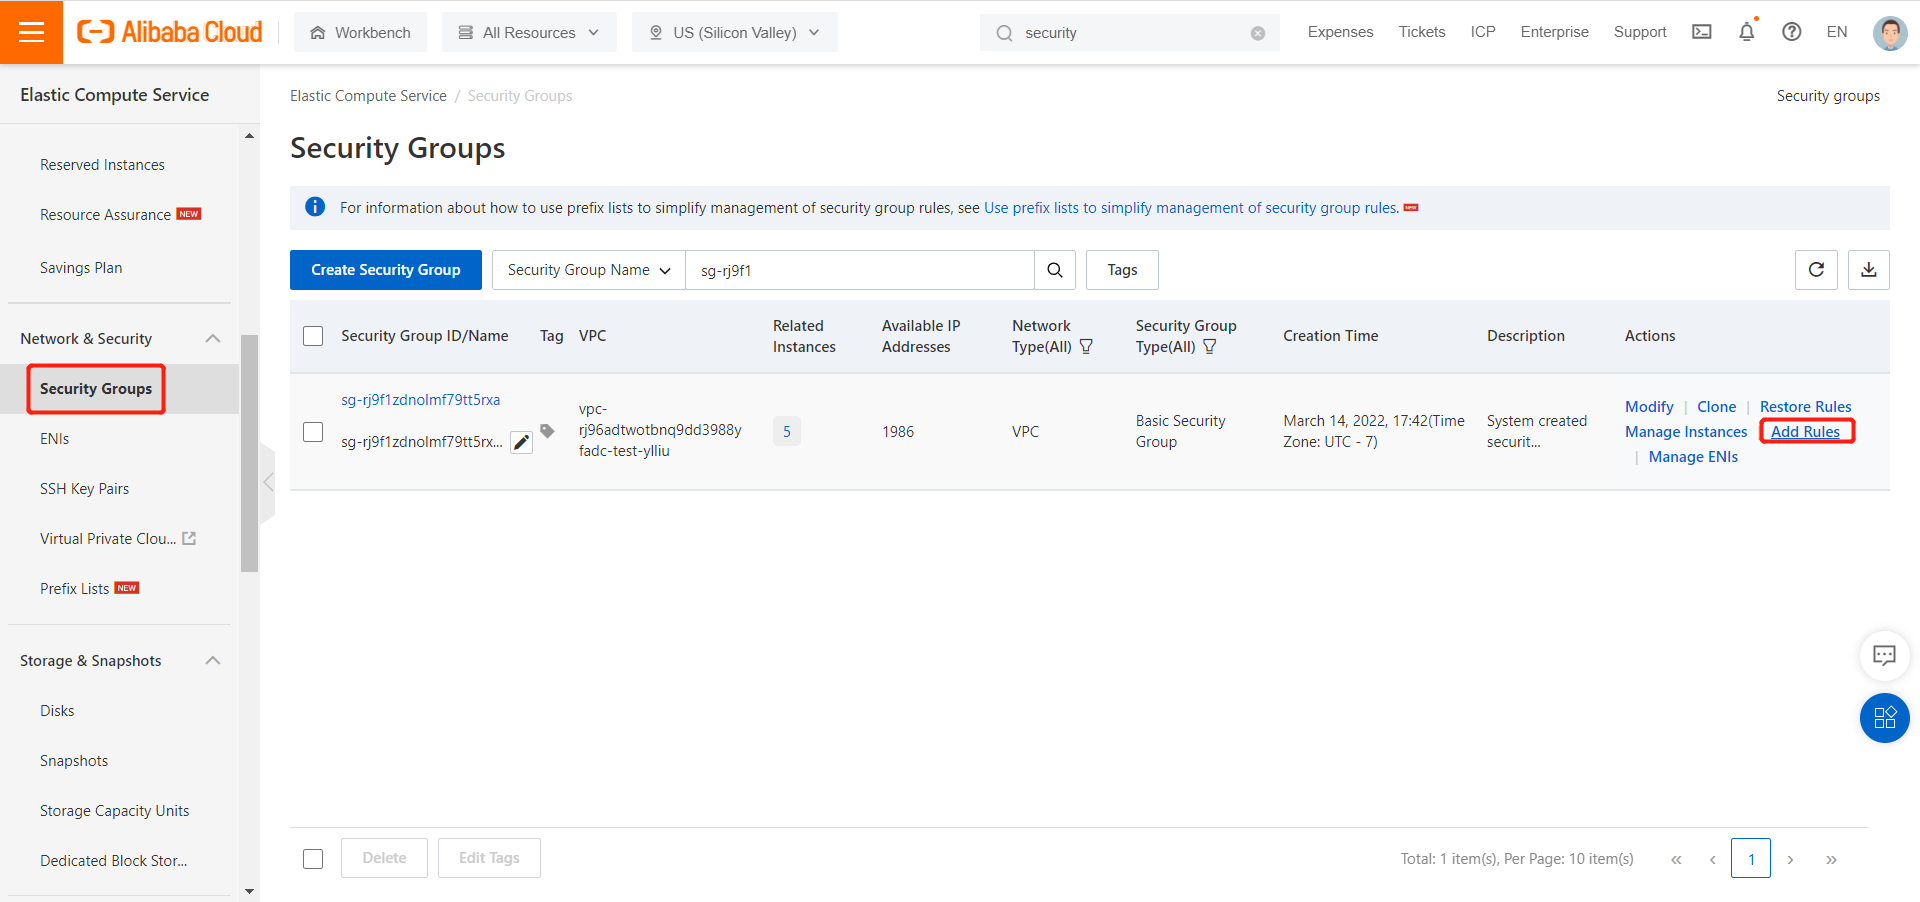Open the Security Group Name search dropdown

click(587, 269)
